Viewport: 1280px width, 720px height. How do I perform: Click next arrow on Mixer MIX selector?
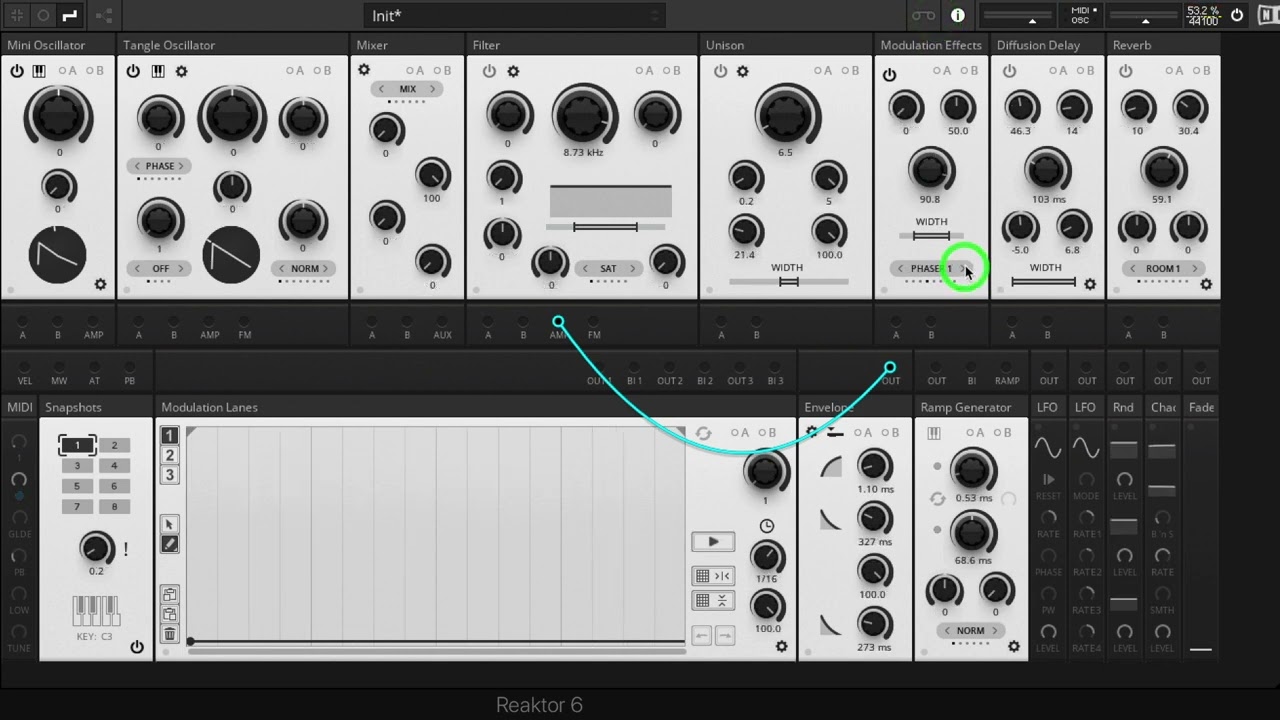432,89
